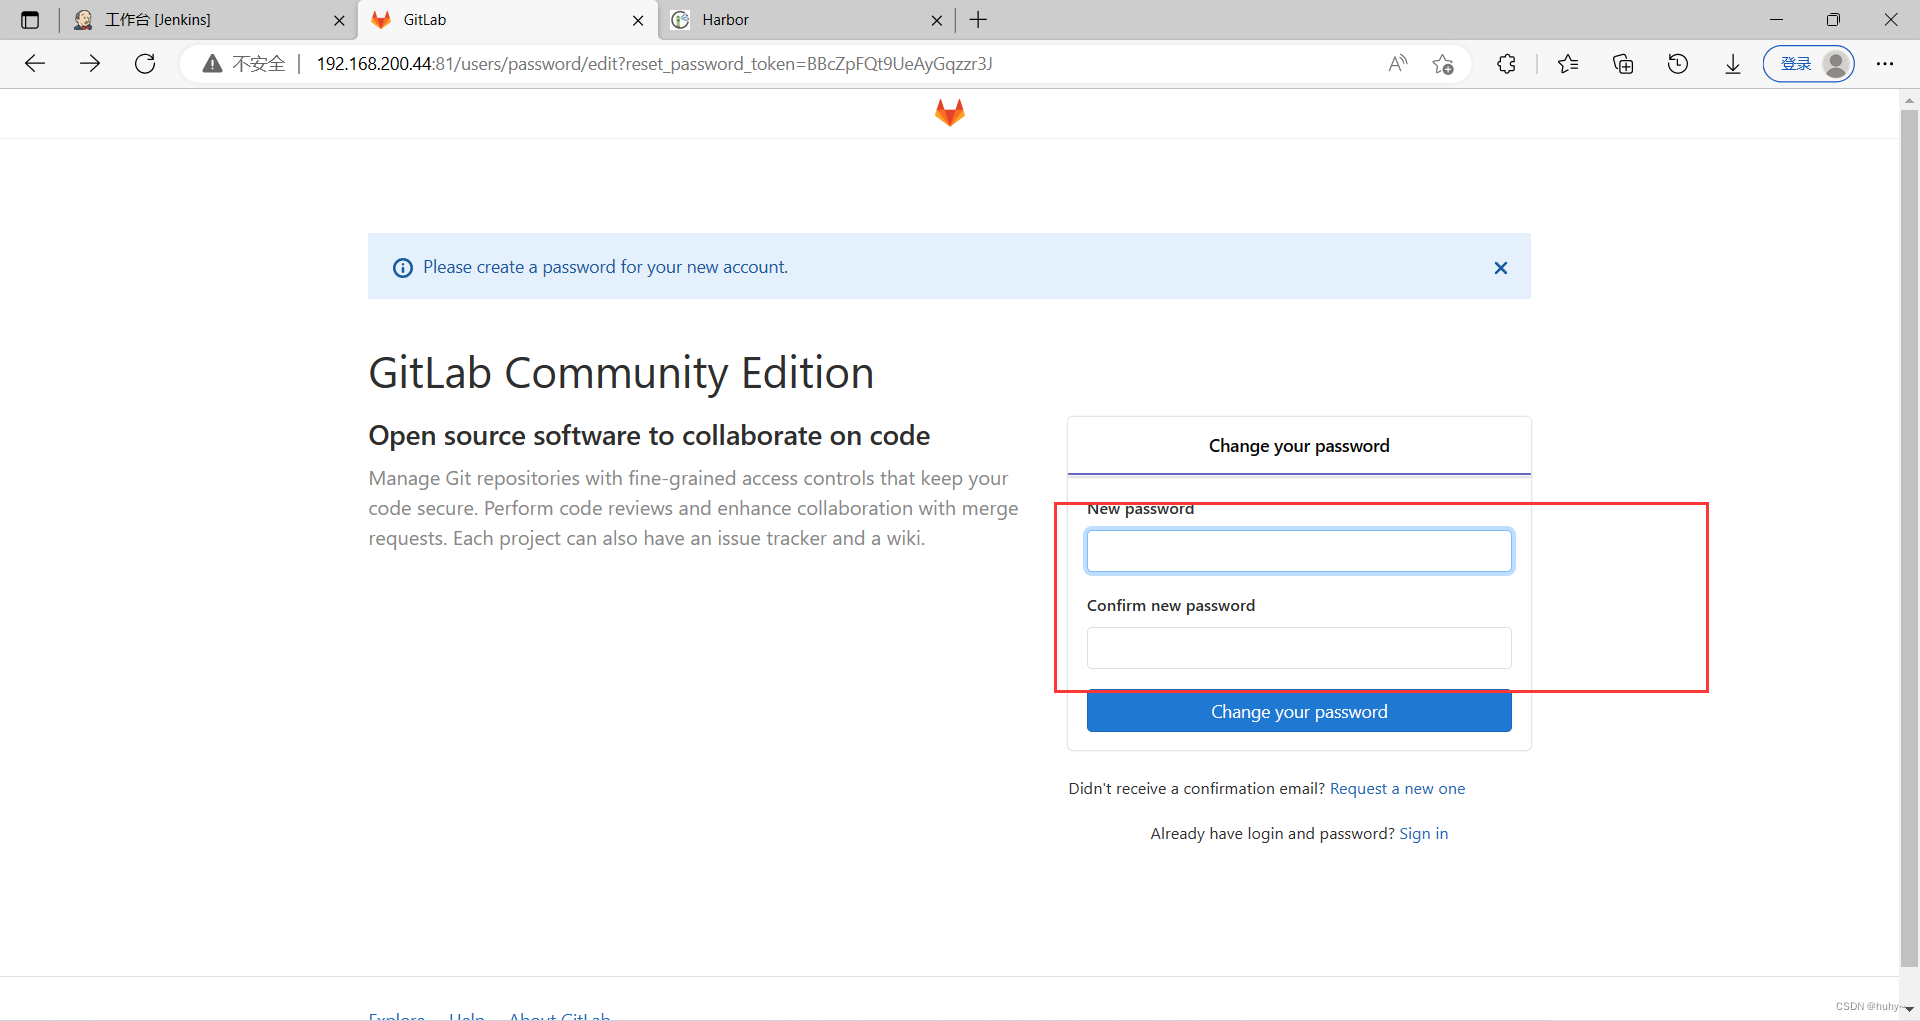Close the Jenkins tab
Screen dimensions: 1920x1021
[x=339, y=20]
